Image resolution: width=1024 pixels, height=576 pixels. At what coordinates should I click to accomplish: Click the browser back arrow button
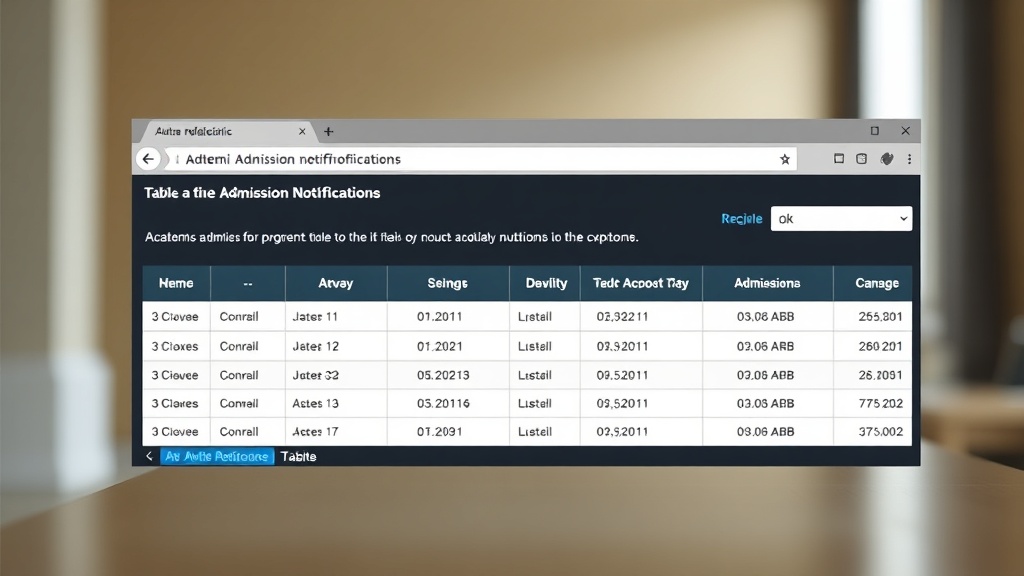148,159
